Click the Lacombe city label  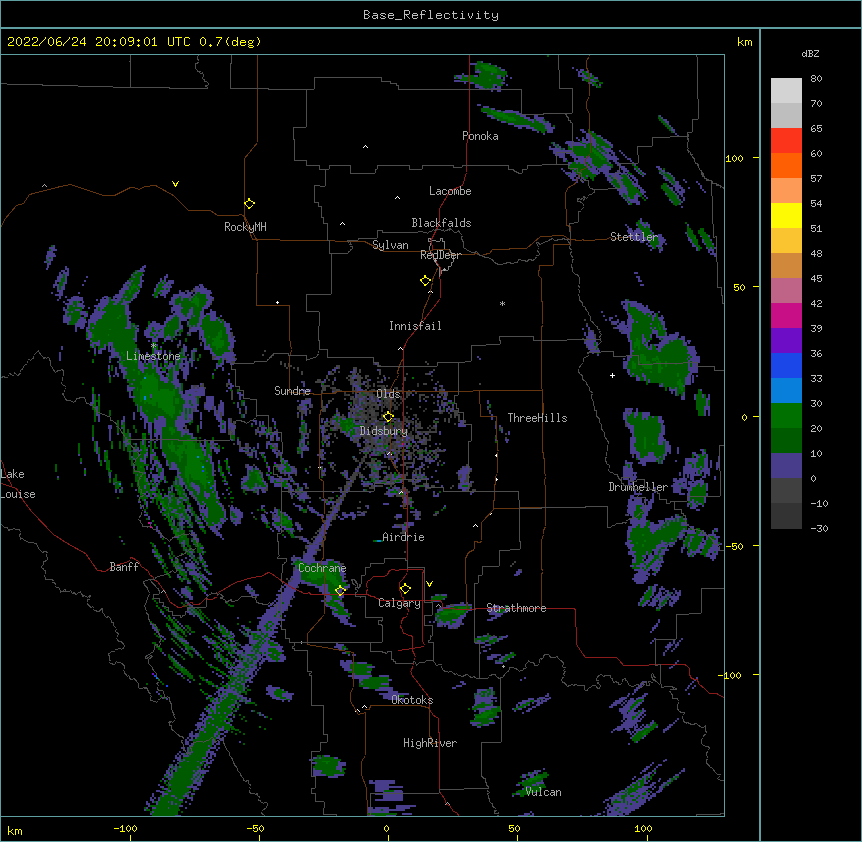click(x=450, y=191)
